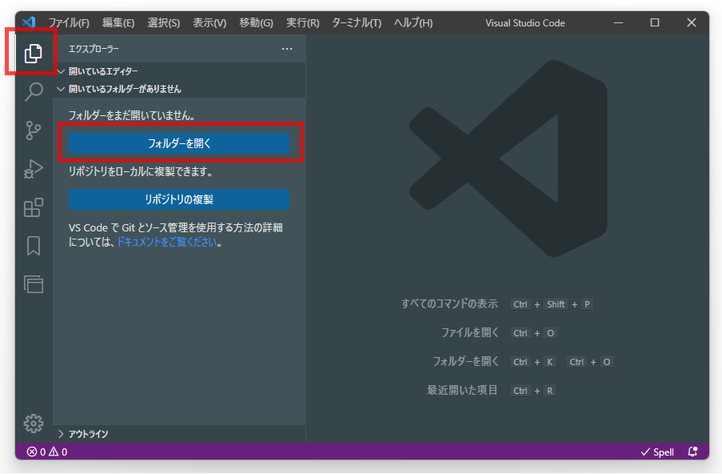Screen dimensions: 722x474
Task: Open the Explorer more actions ellipsis
Action: [x=287, y=49]
